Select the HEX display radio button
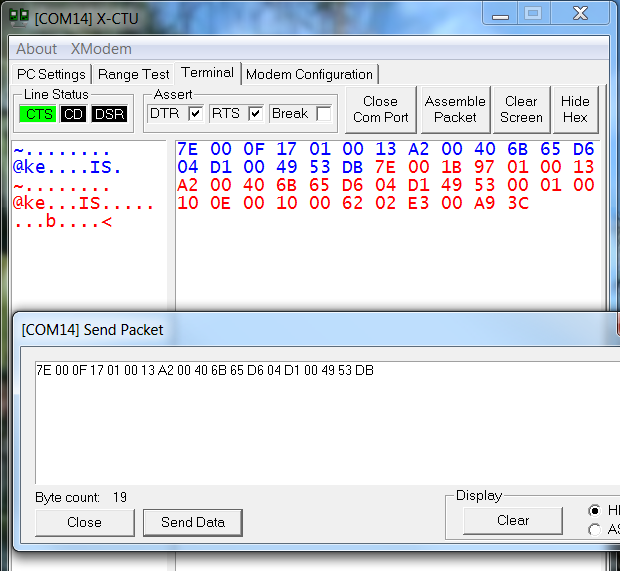The width and height of the screenshot is (620, 571). click(596, 510)
